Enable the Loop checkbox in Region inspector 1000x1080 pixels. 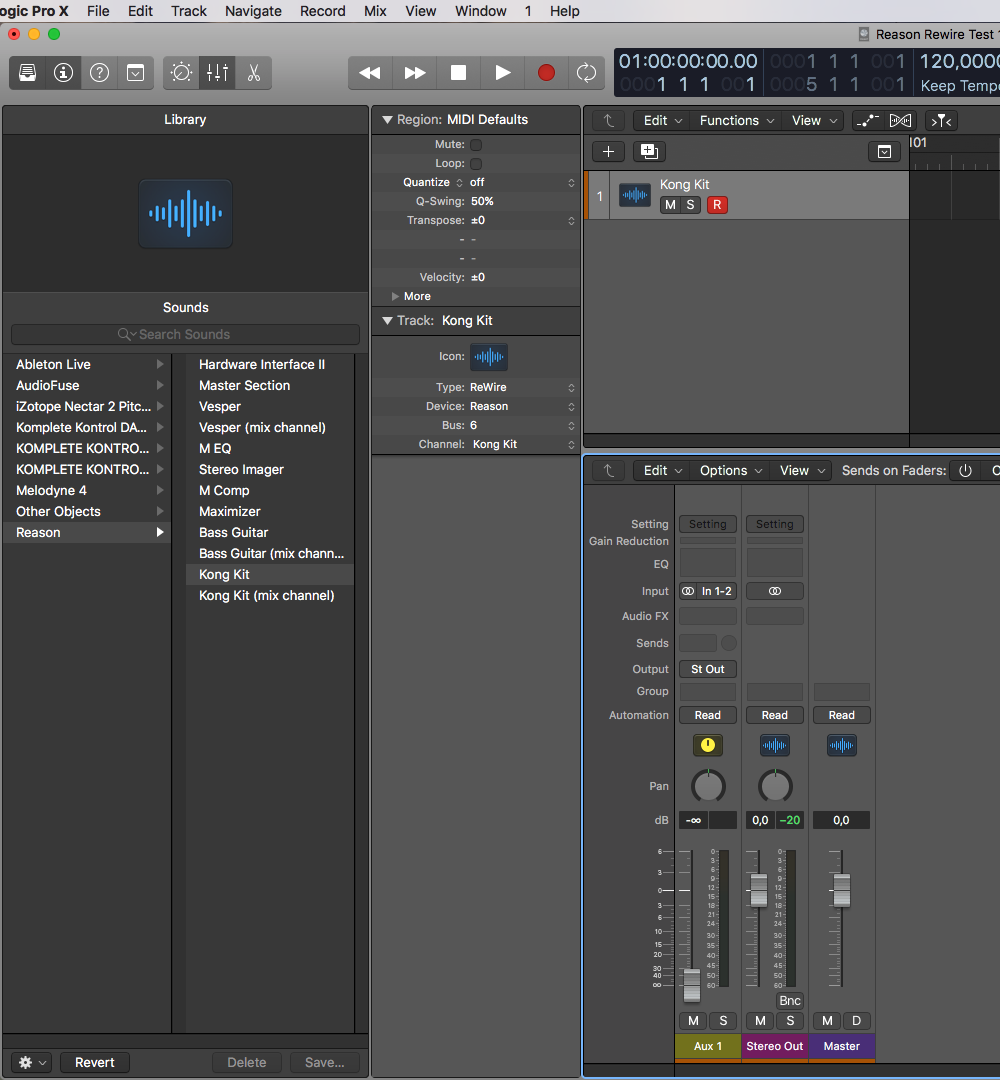pyautogui.click(x=476, y=164)
